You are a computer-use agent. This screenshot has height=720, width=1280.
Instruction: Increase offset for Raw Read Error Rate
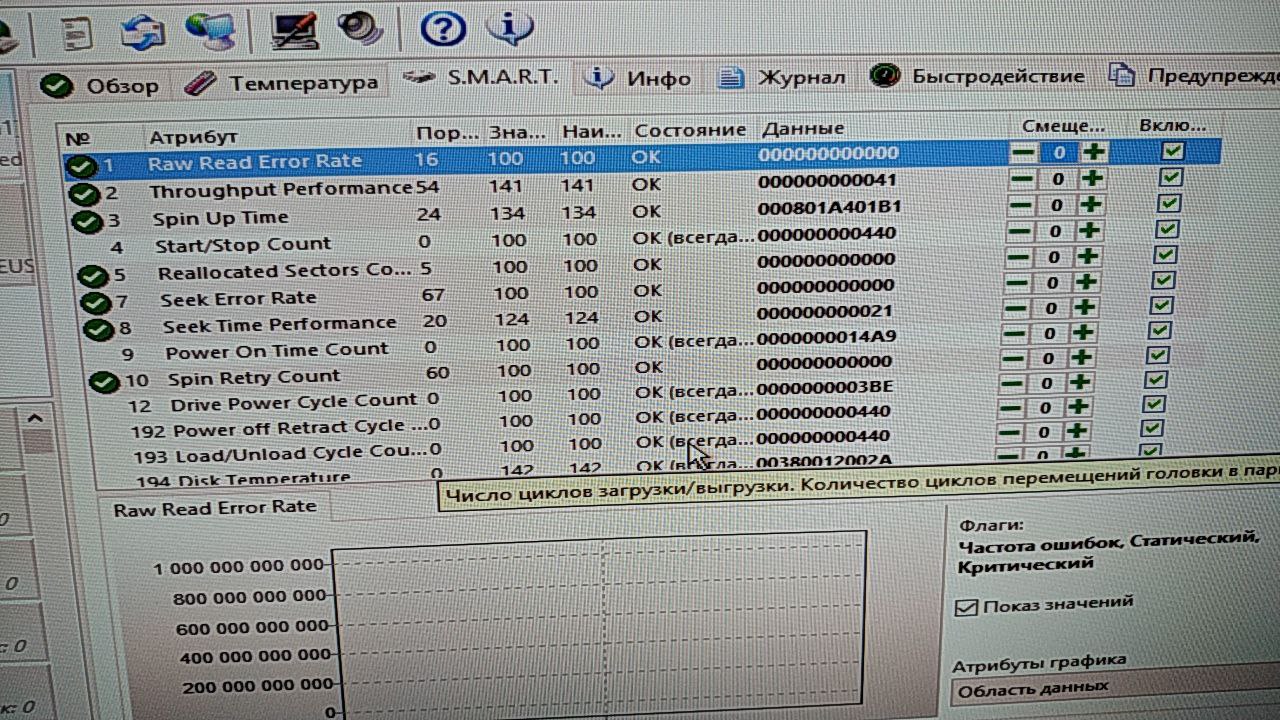coord(1095,153)
